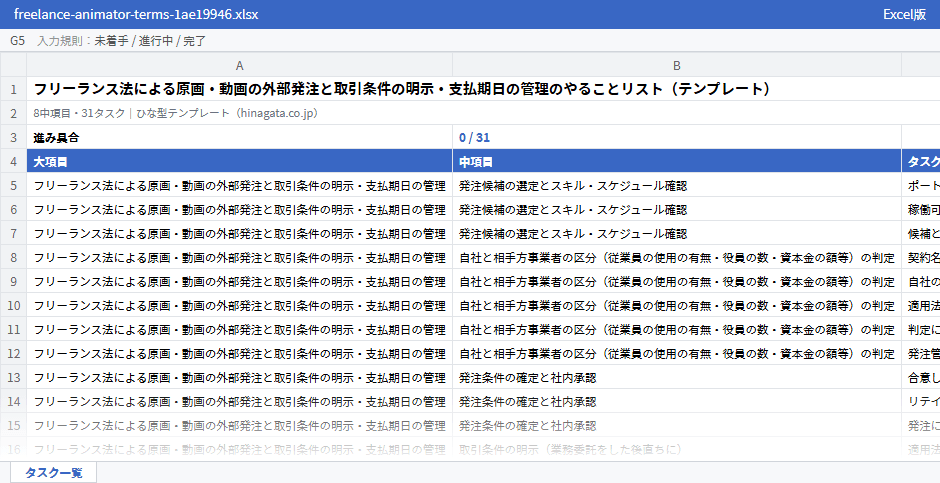Select row header 4

13,161
